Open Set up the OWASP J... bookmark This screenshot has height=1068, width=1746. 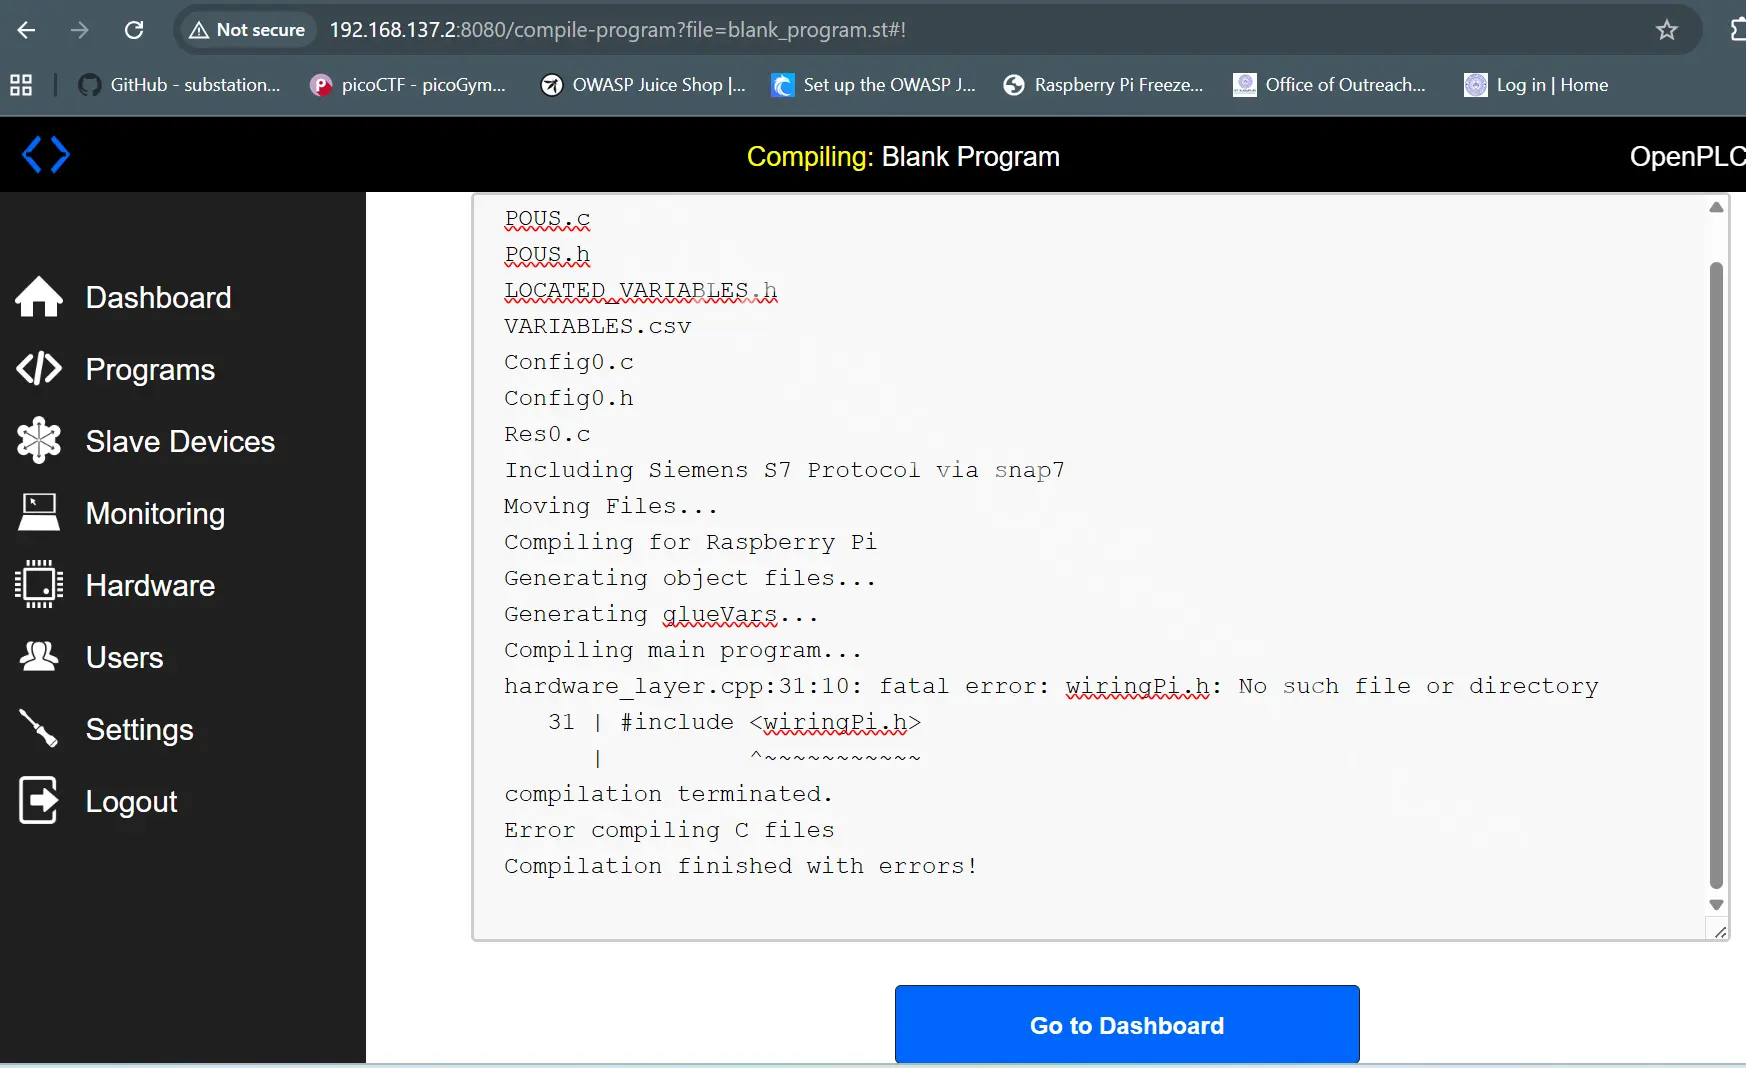[x=874, y=85]
